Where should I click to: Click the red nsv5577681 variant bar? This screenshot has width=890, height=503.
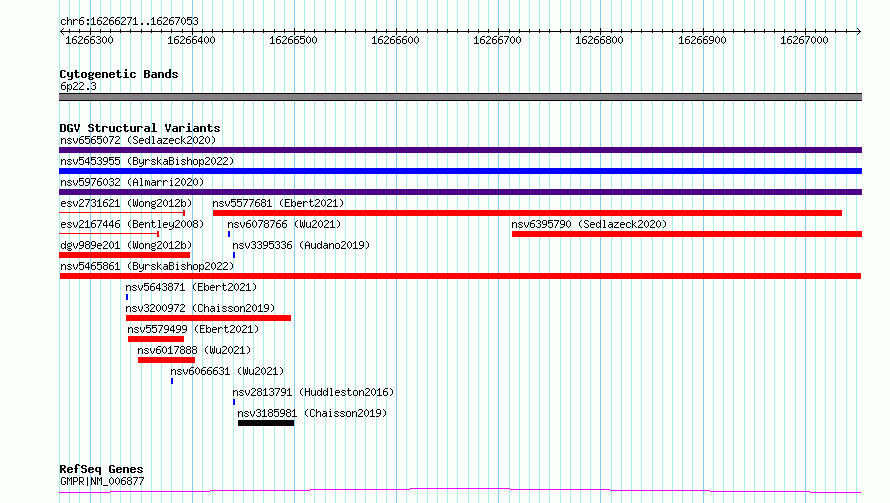(x=527, y=213)
